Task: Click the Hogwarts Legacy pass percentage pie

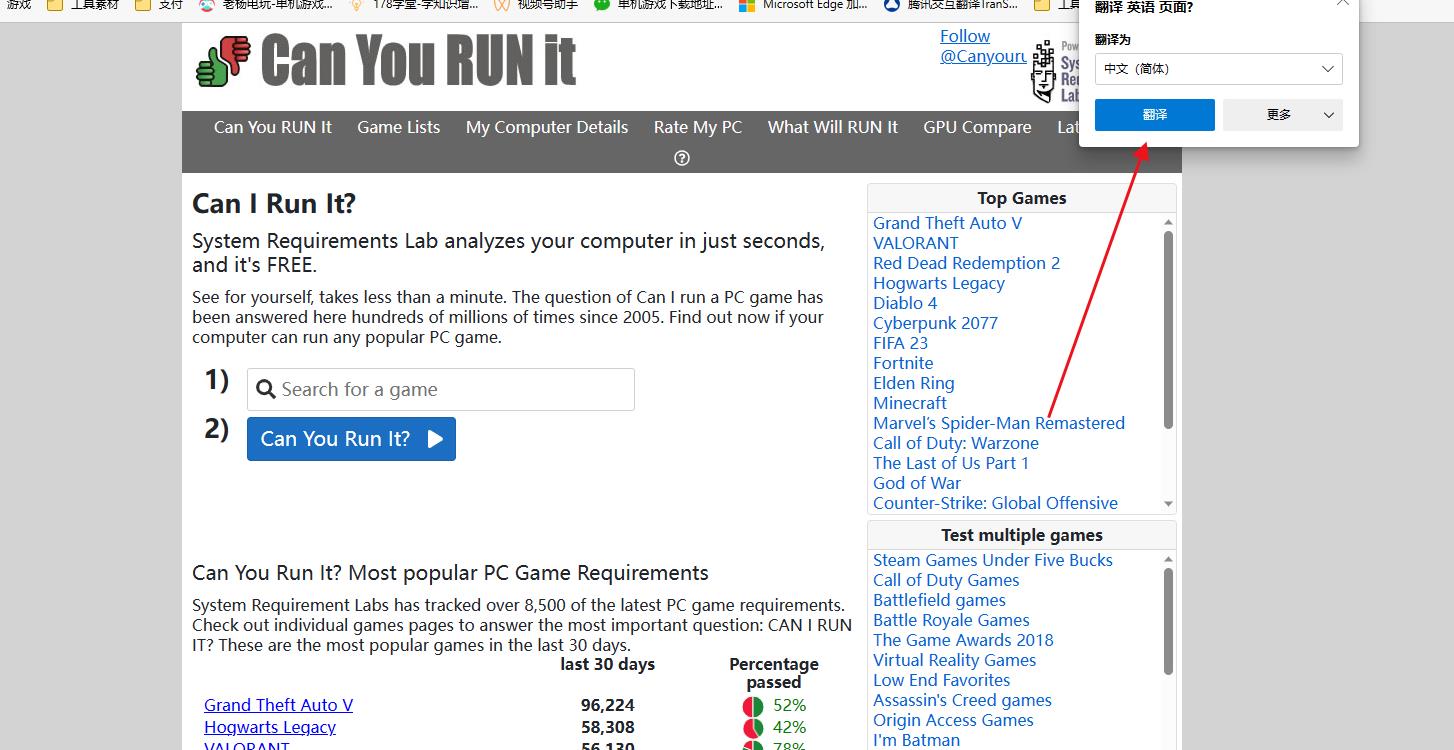Action: (x=753, y=728)
